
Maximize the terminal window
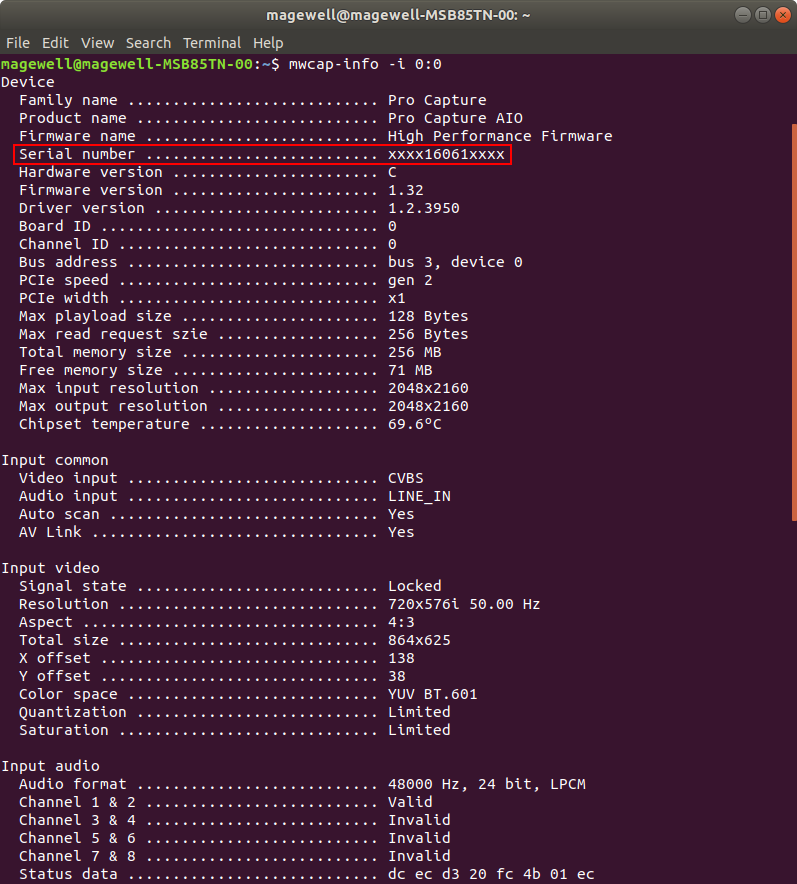(x=763, y=15)
